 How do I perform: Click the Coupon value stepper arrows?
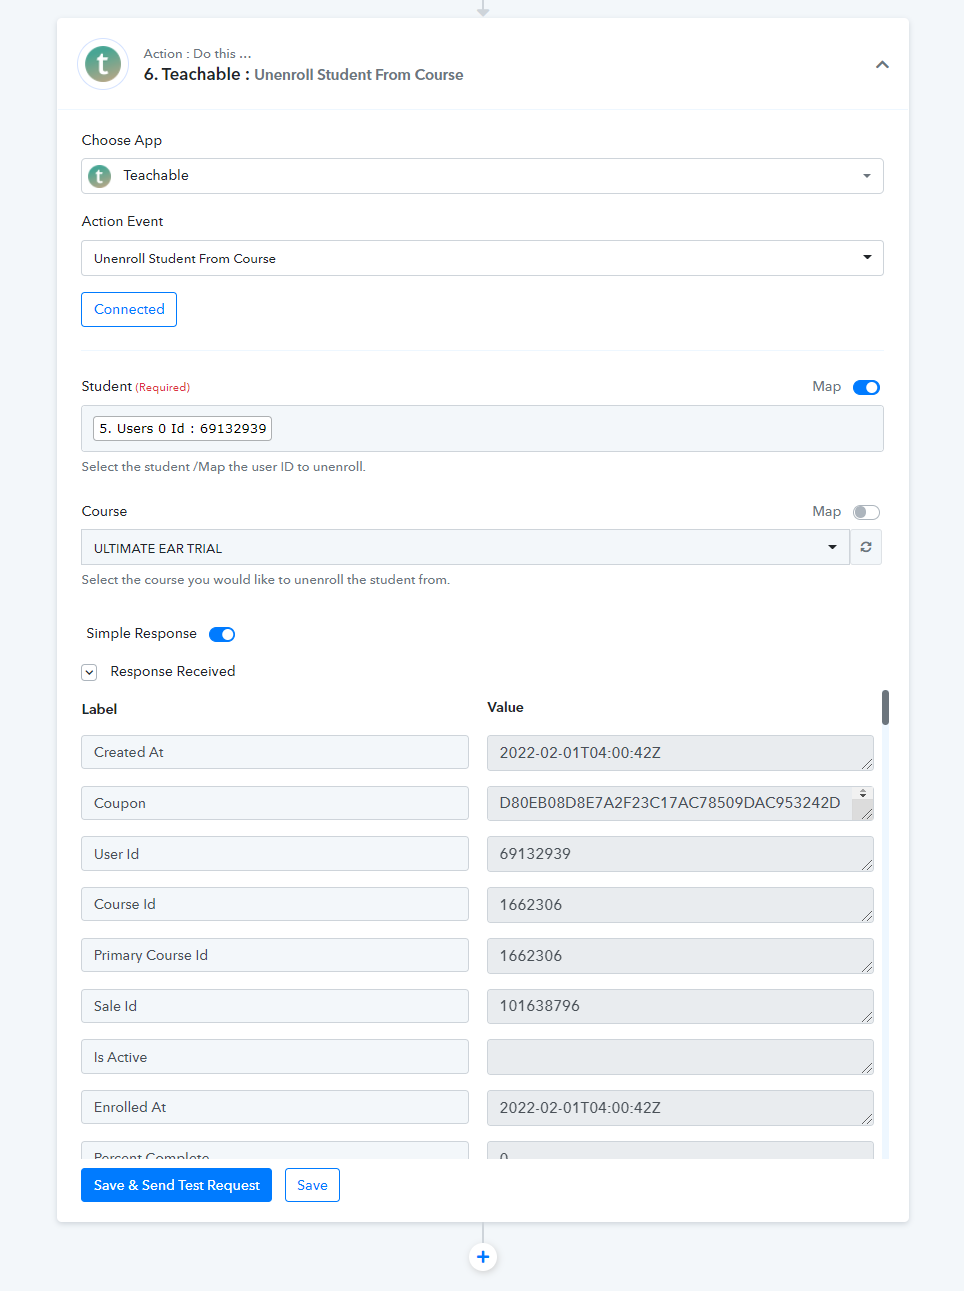tap(863, 793)
